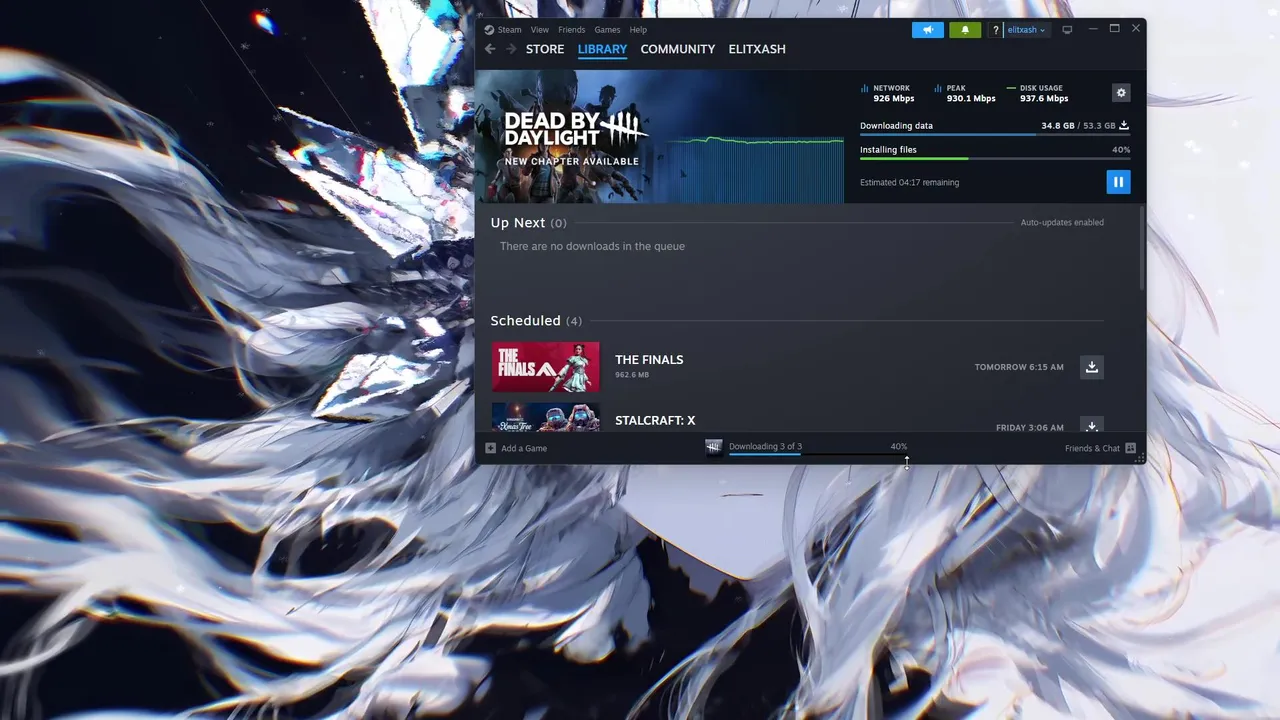Start the STALCRAFT: X download now
The image size is (1280, 720).
(1092, 424)
